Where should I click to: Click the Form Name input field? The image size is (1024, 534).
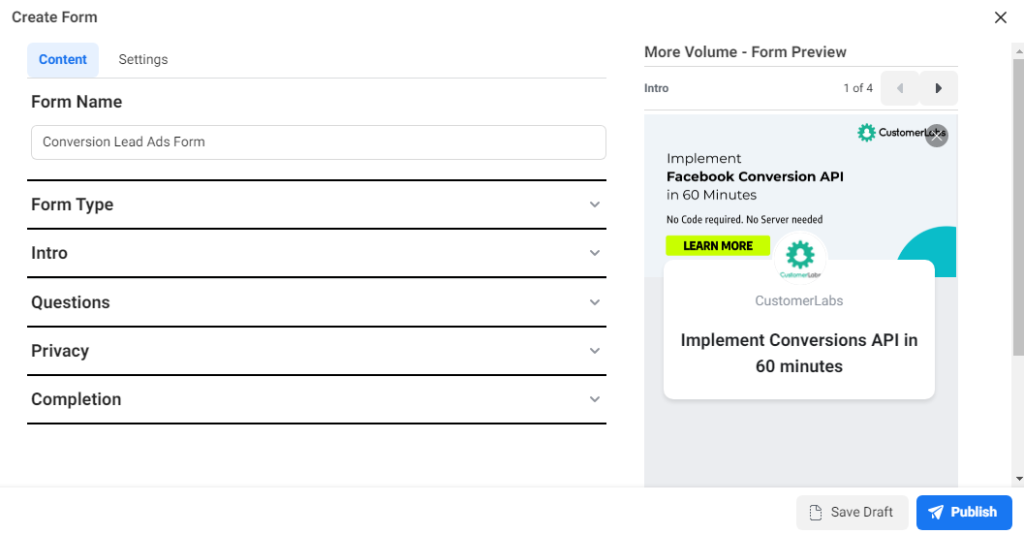(x=319, y=142)
